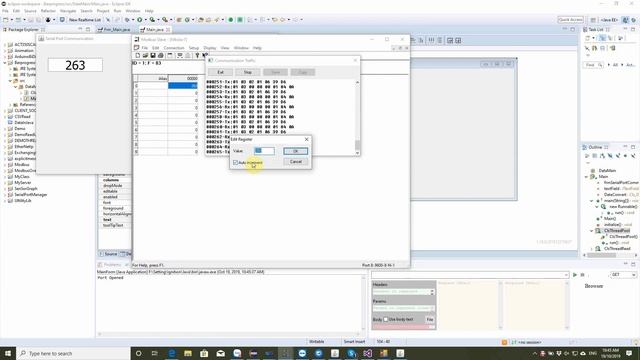The image size is (640, 360).
Task: Open File Explorer from taskbar
Action: click(188, 353)
